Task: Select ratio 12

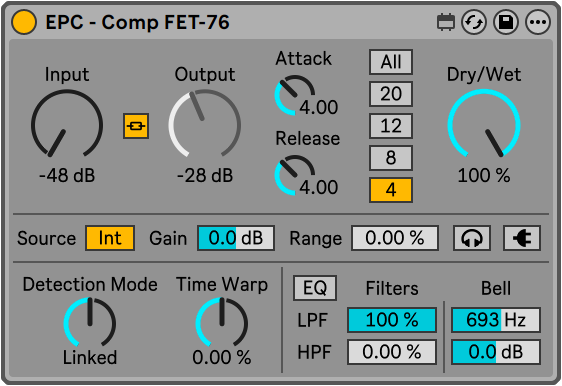Action: click(x=391, y=126)
